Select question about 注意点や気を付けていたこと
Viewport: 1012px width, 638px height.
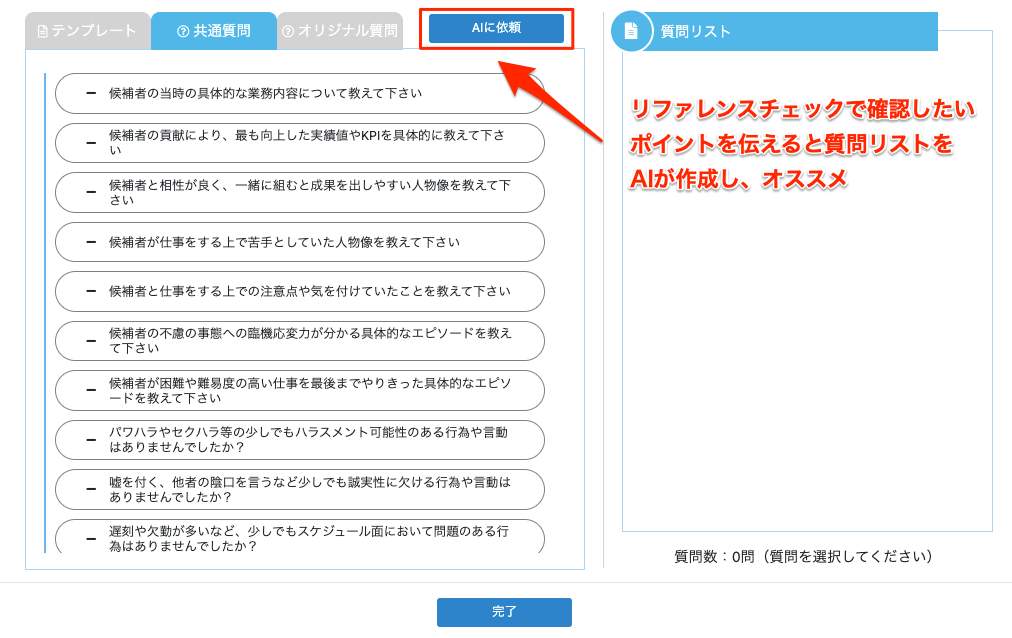click(299, 292)
